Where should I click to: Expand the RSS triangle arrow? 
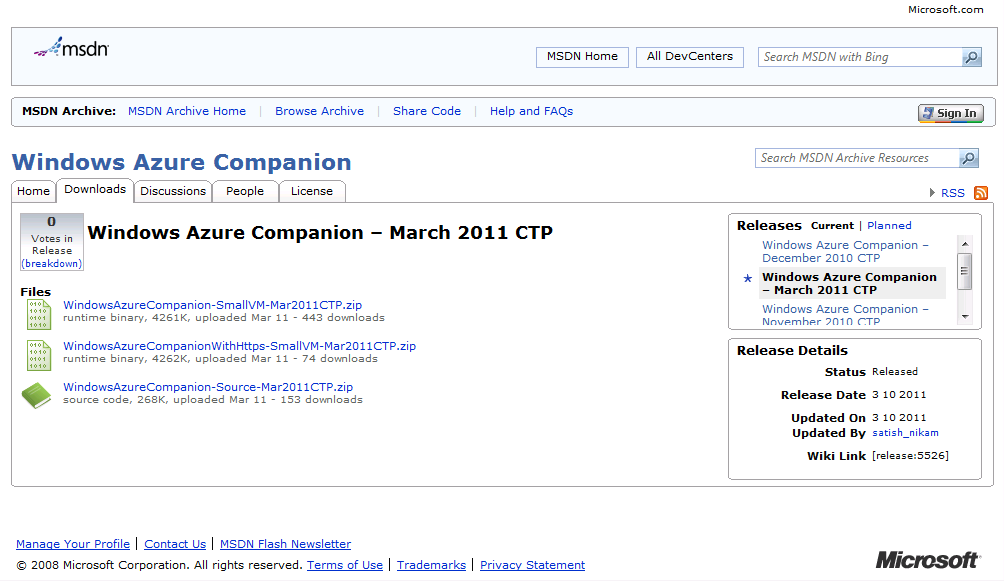(932, 192)
